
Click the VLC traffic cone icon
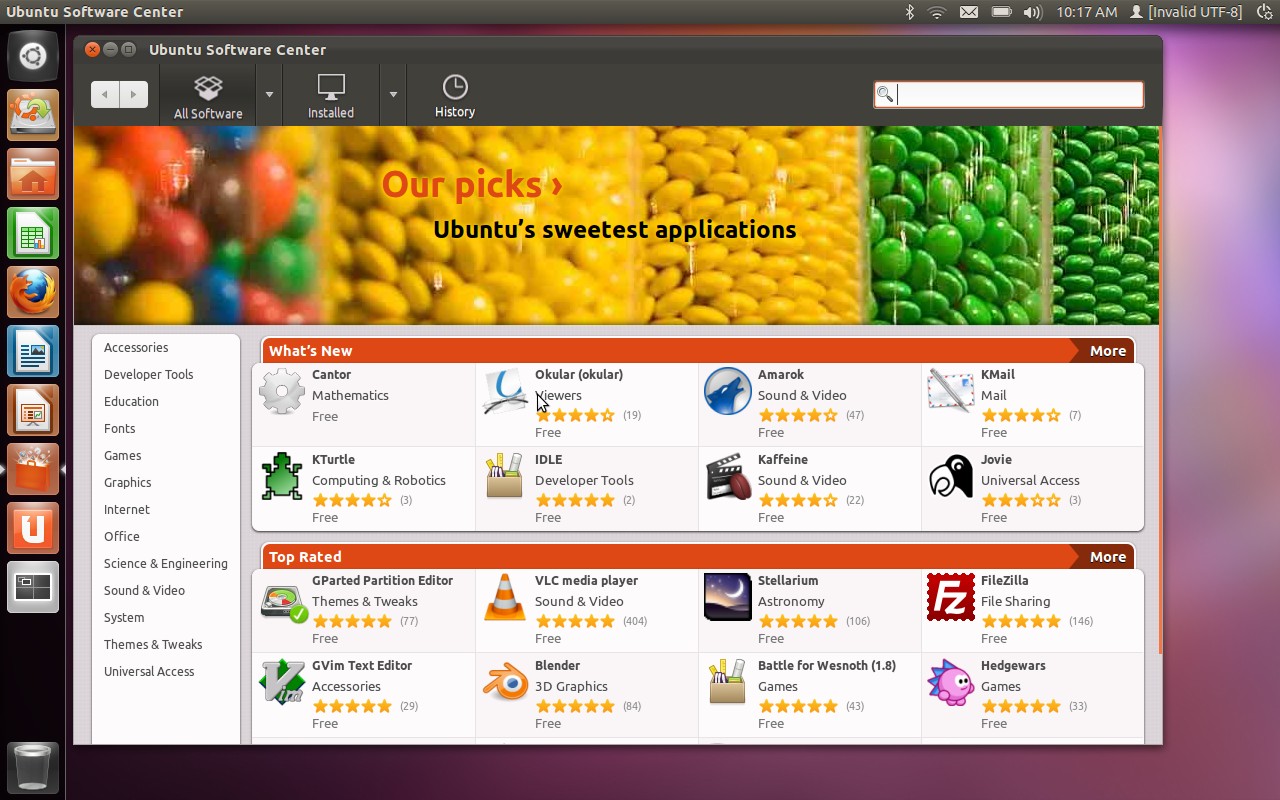tap(505, 597)
